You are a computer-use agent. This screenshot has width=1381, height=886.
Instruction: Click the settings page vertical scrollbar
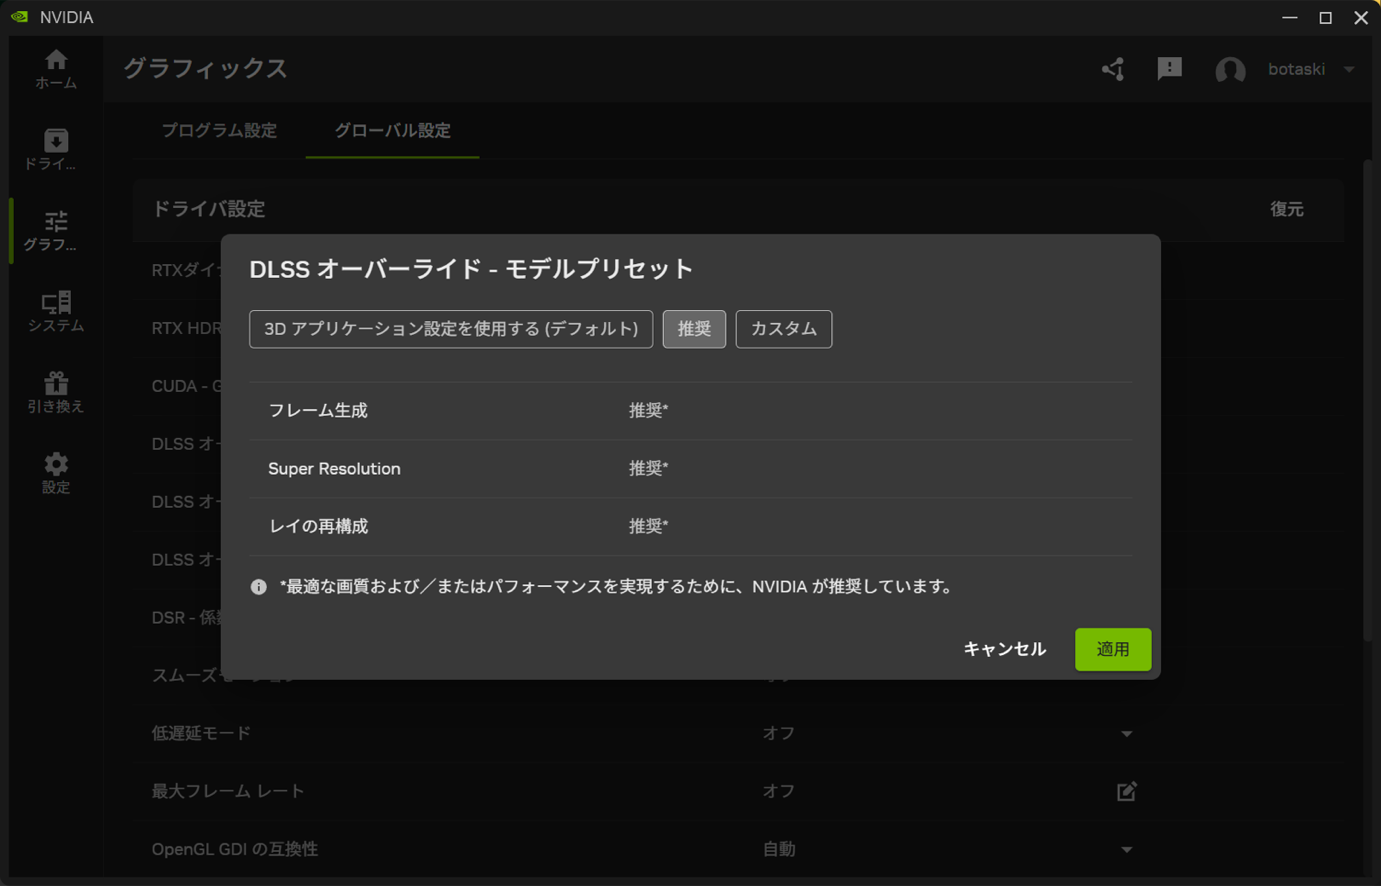tap(1369, 400)
